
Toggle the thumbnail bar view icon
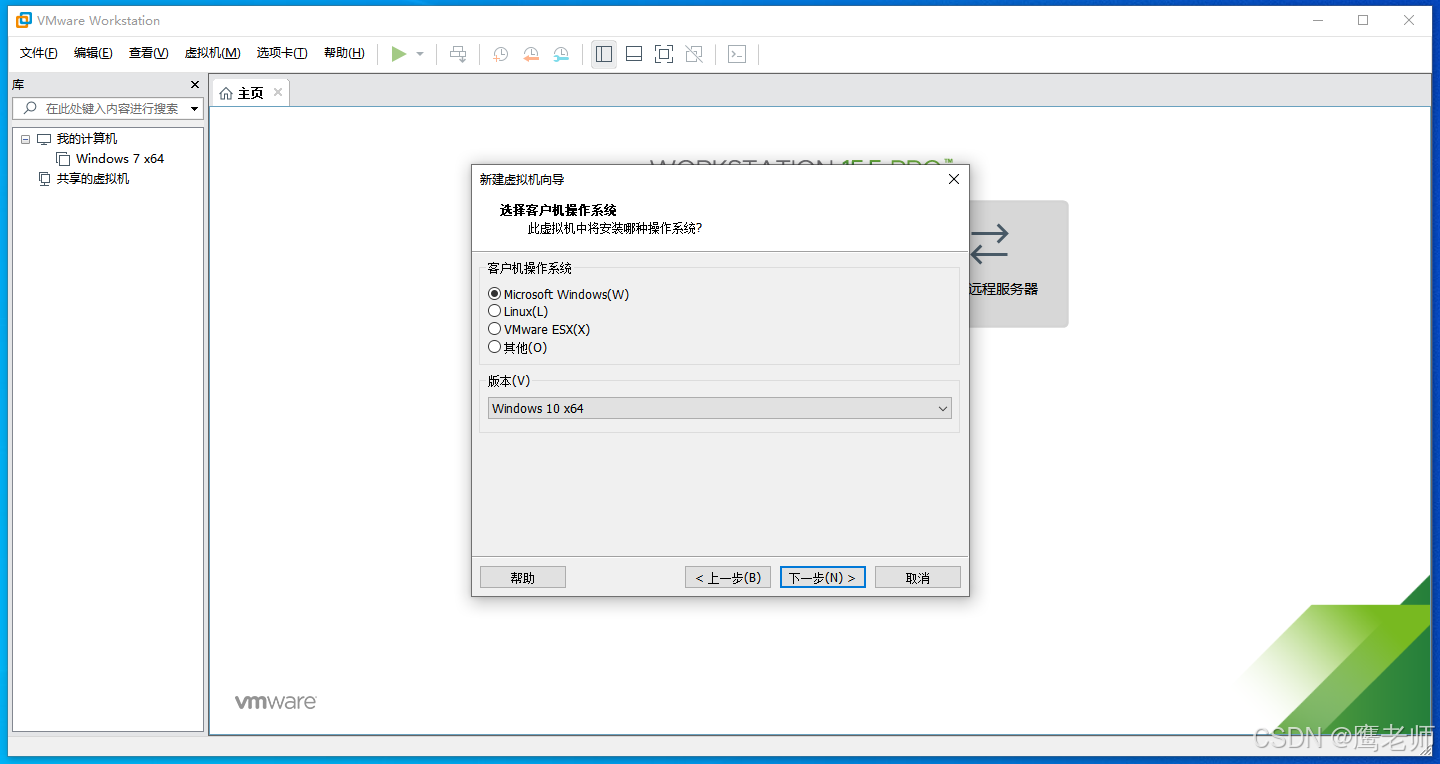[634, 54]
